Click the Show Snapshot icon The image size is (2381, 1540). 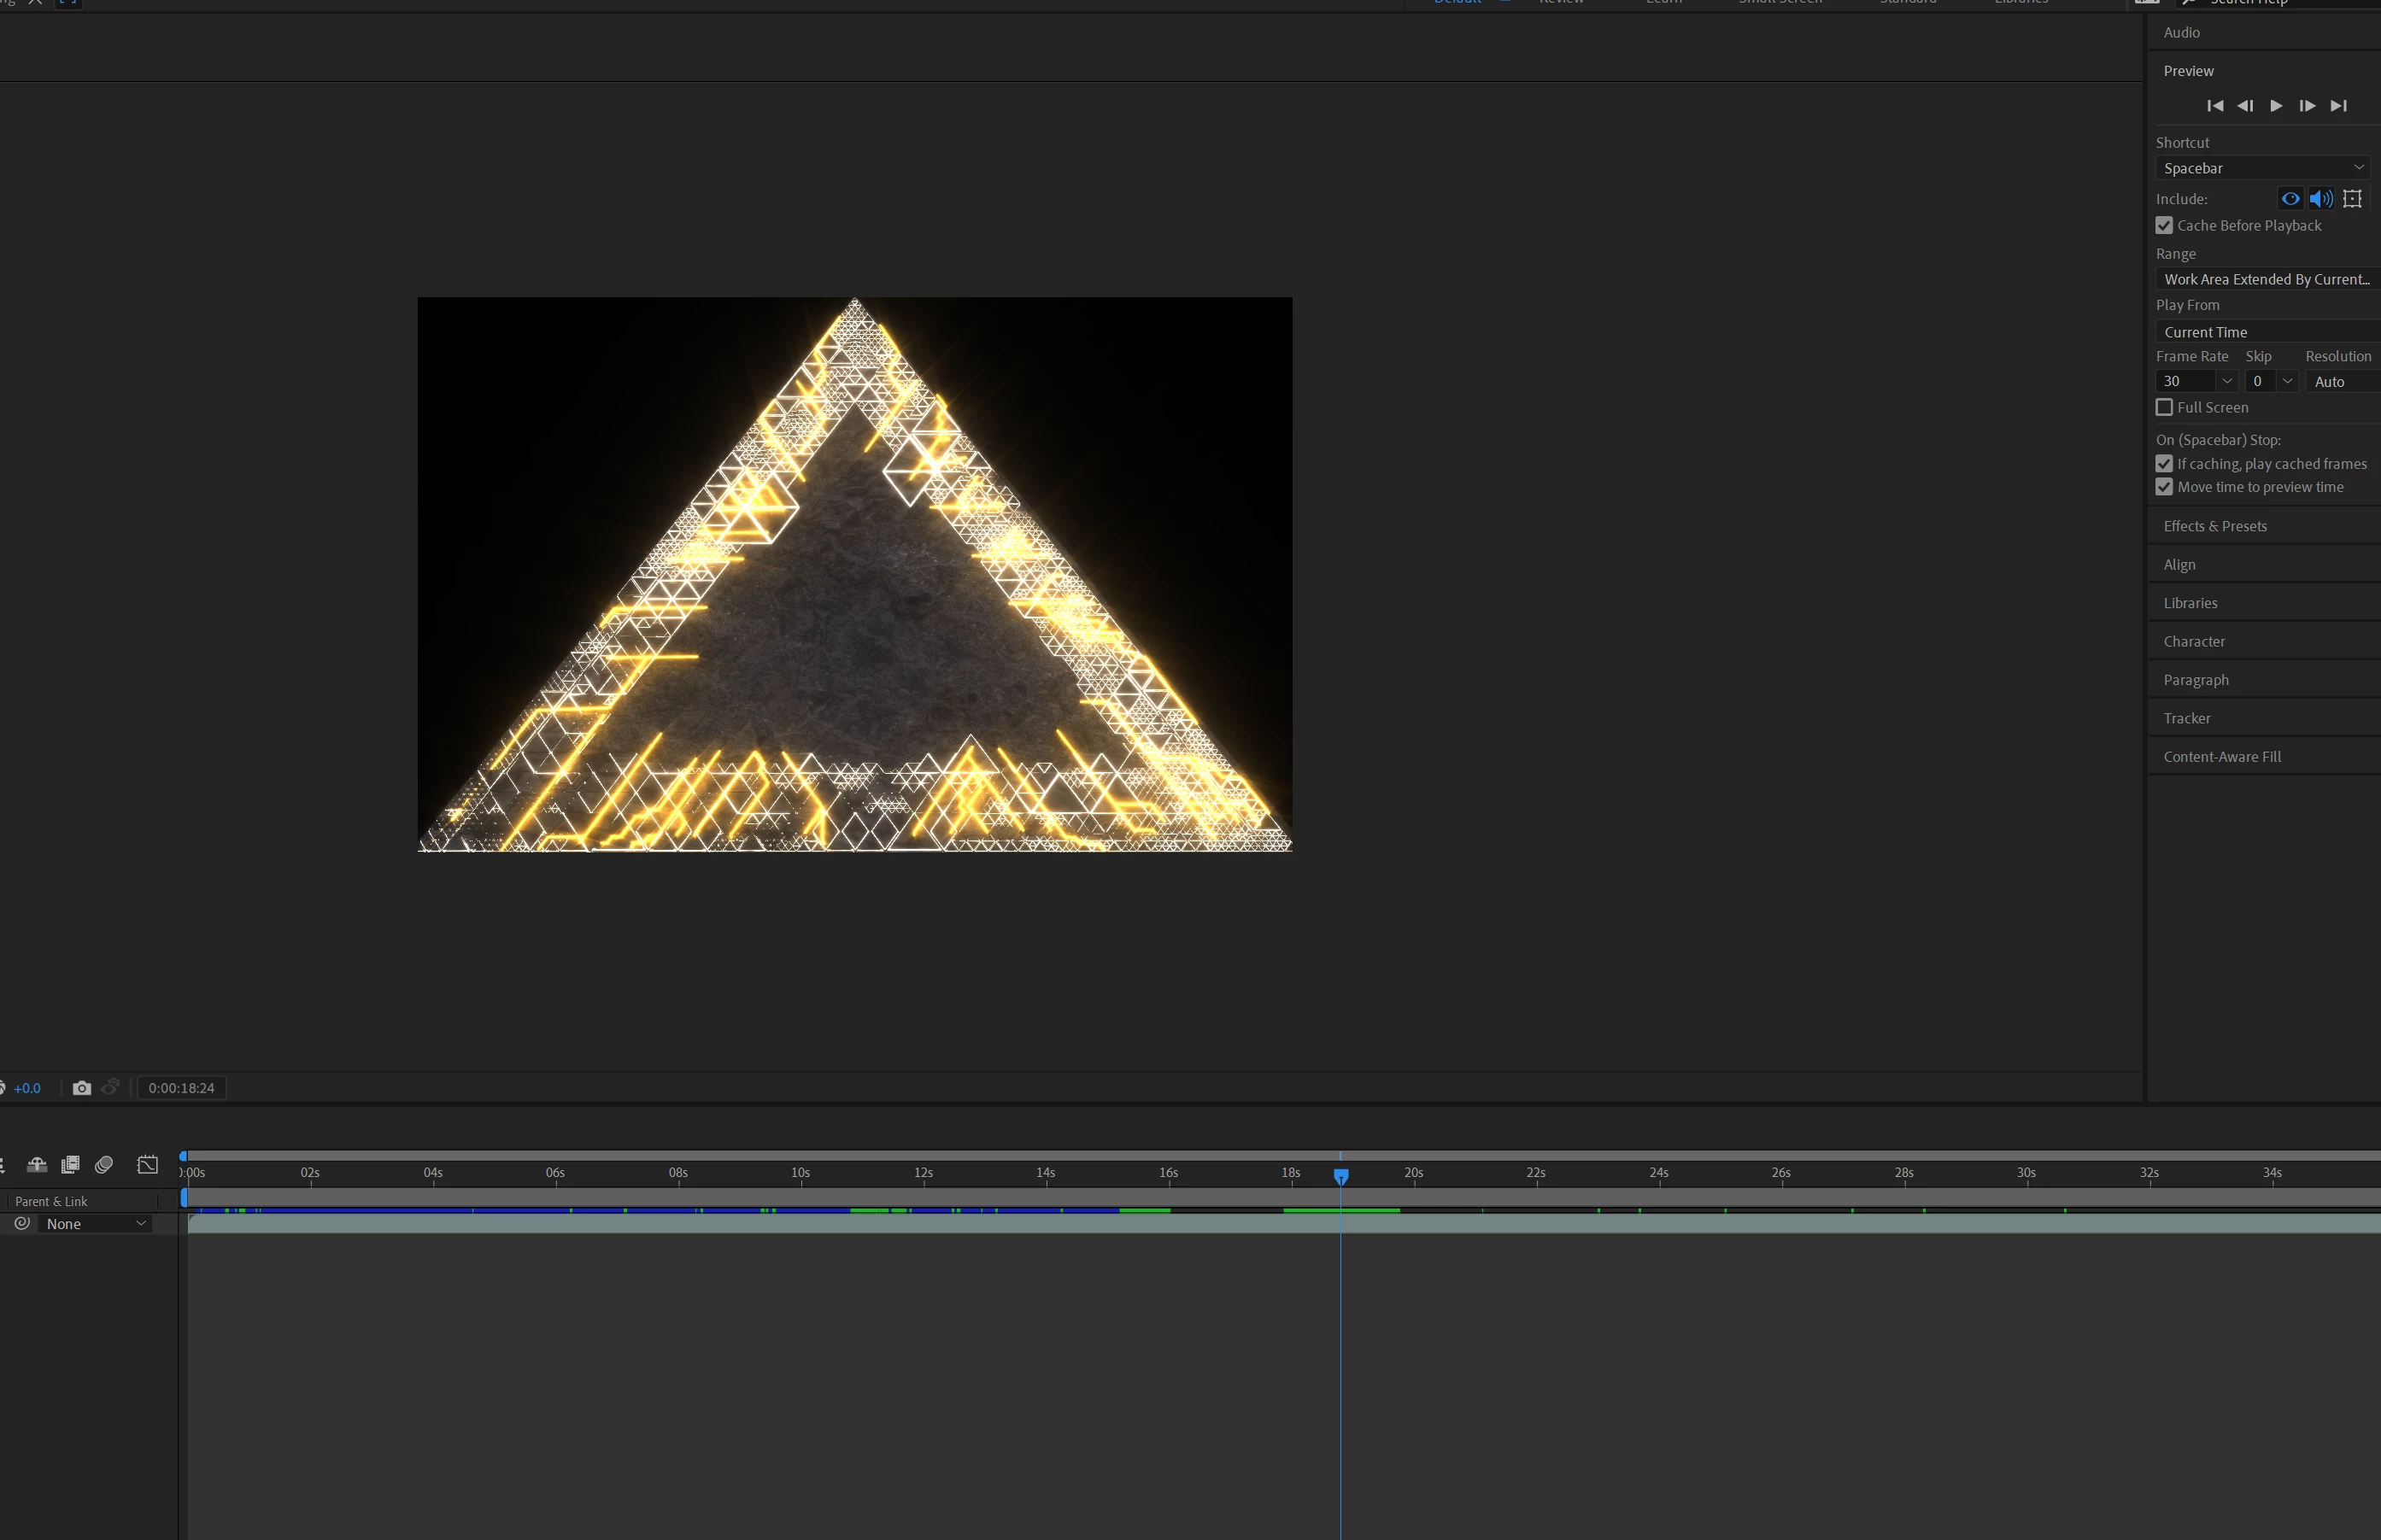point(111,1087)
